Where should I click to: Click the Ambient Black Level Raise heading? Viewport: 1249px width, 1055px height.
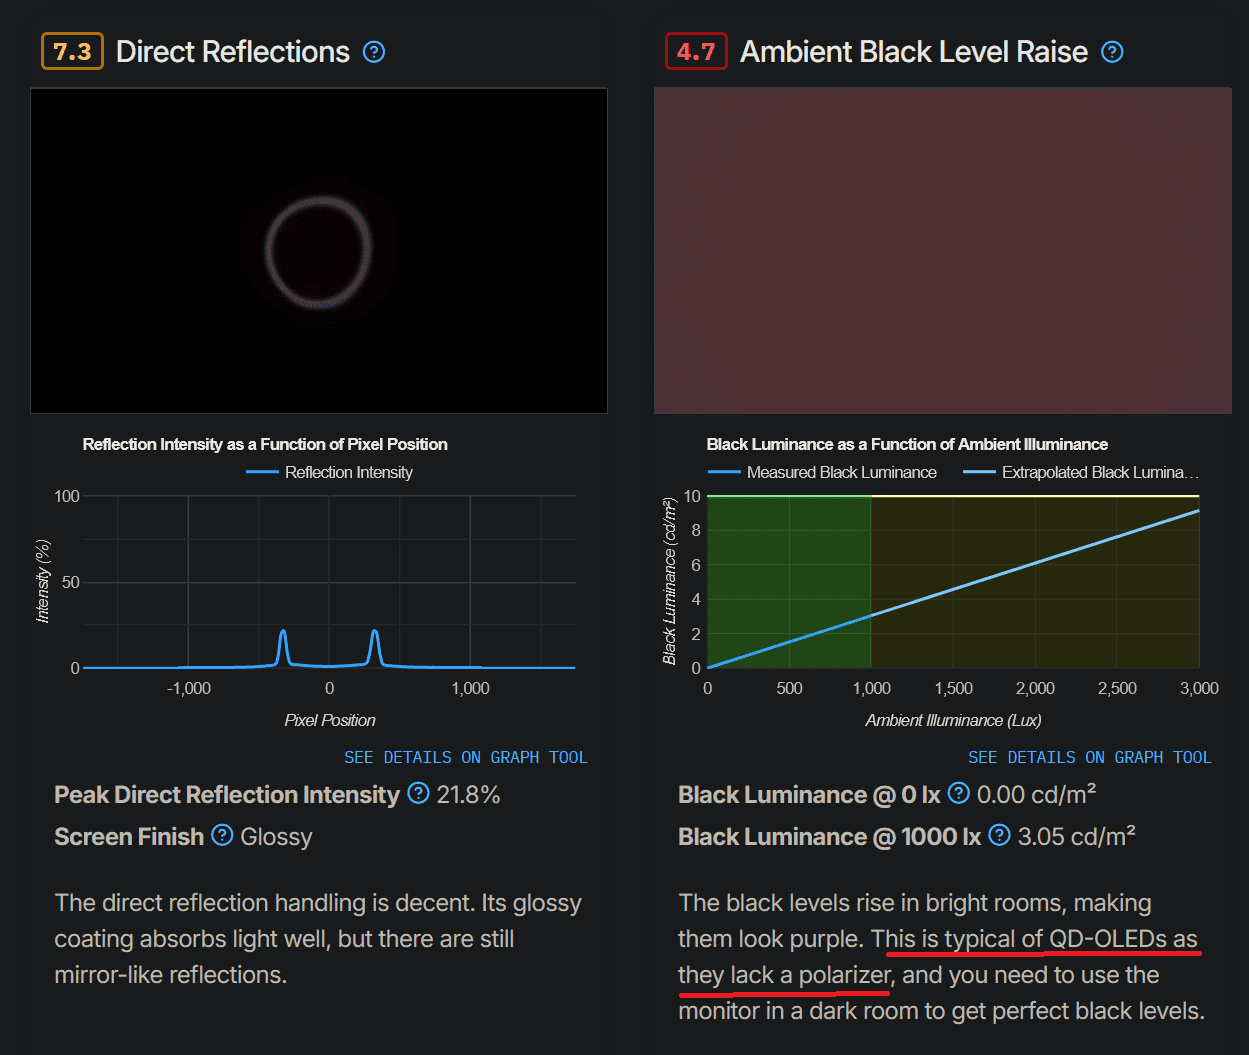(x=913, y=52)
